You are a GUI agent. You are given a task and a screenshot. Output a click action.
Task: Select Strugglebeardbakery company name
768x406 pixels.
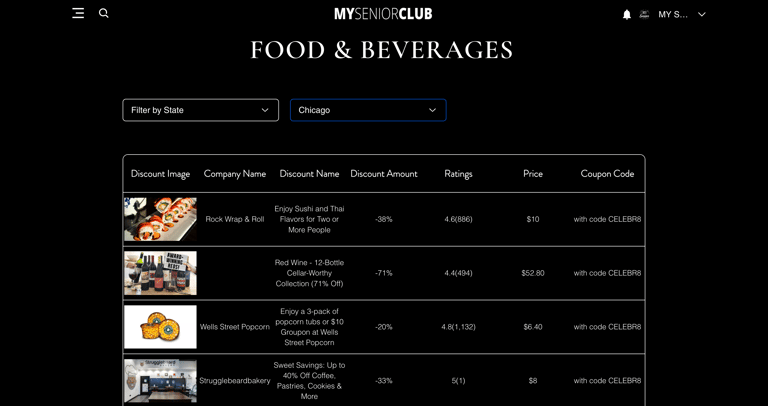235,381
